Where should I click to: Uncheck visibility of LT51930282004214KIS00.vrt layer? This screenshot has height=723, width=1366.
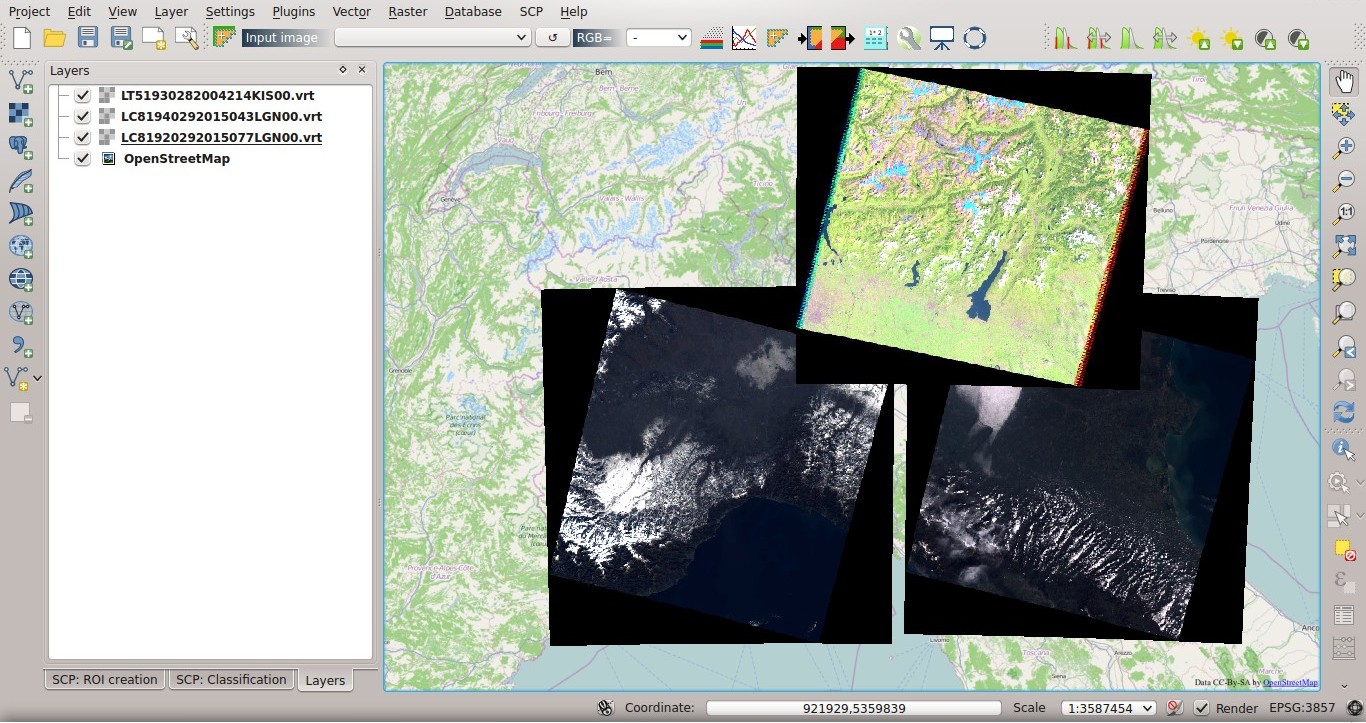(x=83, y=95)
